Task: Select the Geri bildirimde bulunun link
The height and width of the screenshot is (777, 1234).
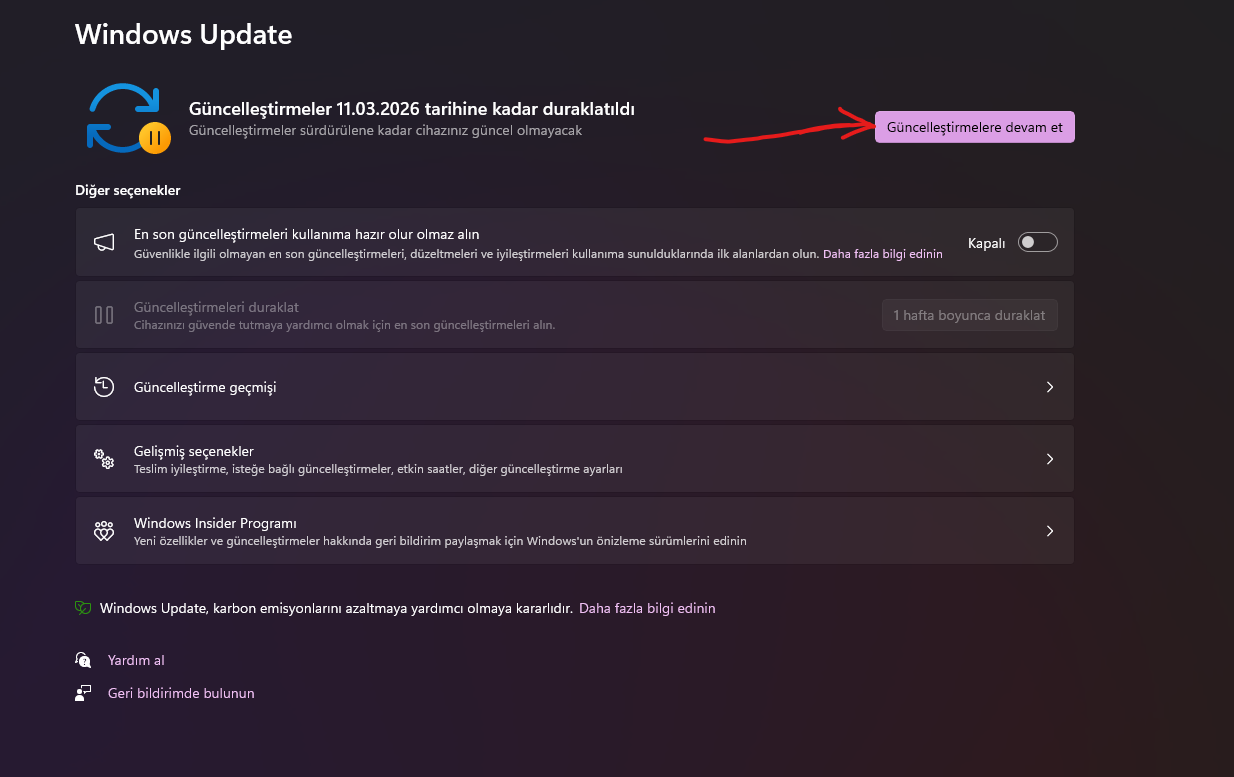Action: pos(181,693)
